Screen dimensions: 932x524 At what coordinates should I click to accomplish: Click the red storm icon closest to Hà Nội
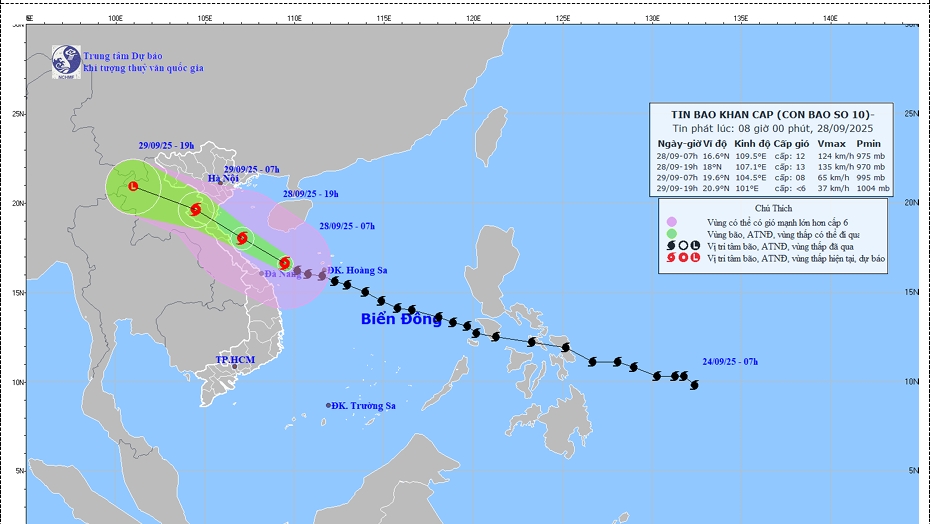[195, 210]
